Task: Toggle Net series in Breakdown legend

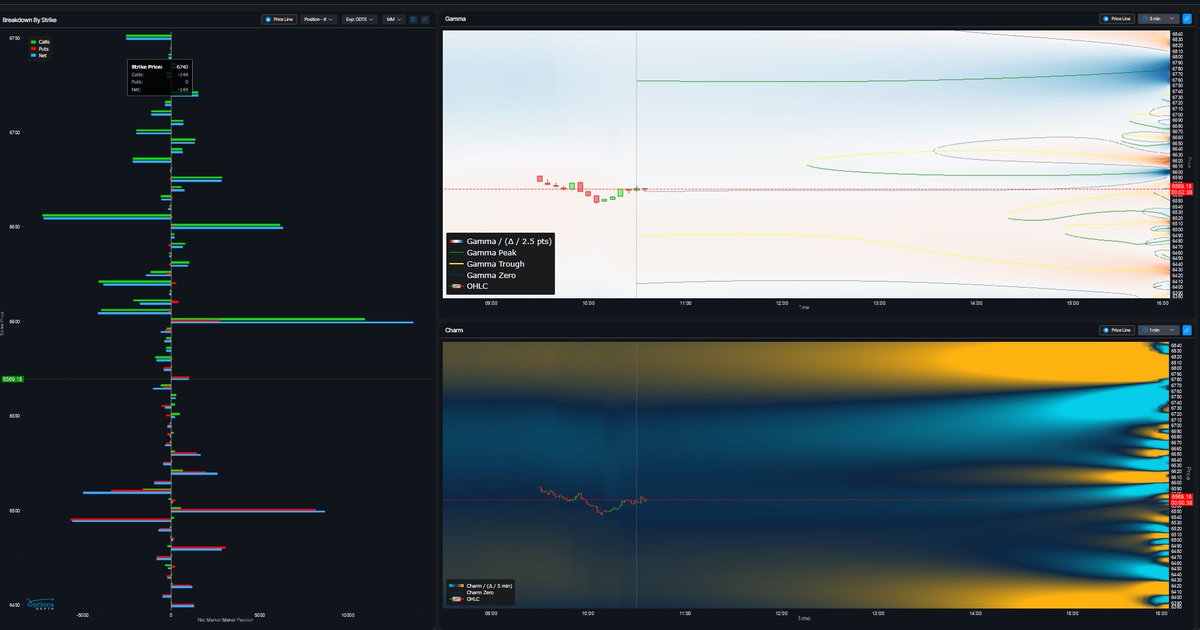Action: click(39, 56)
